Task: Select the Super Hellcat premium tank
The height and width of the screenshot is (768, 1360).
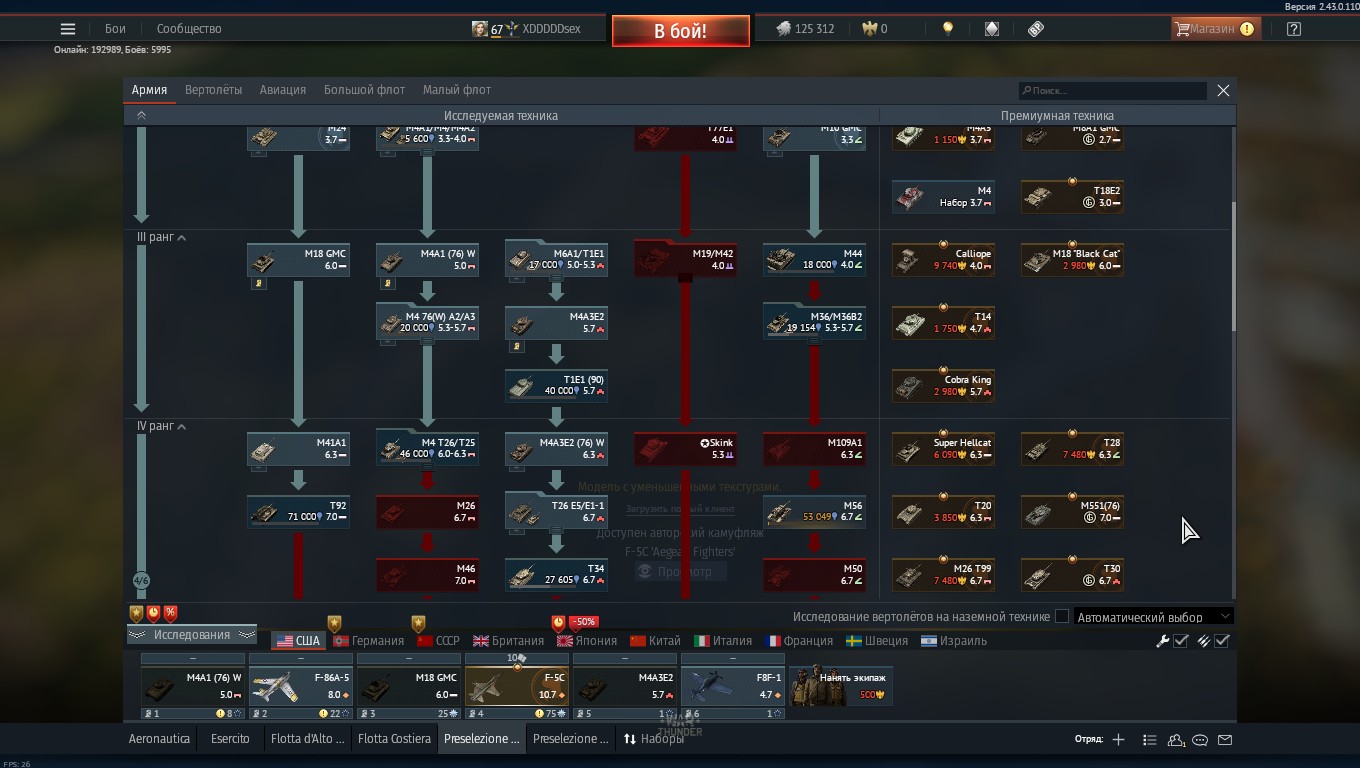Action: click(943, 449)
